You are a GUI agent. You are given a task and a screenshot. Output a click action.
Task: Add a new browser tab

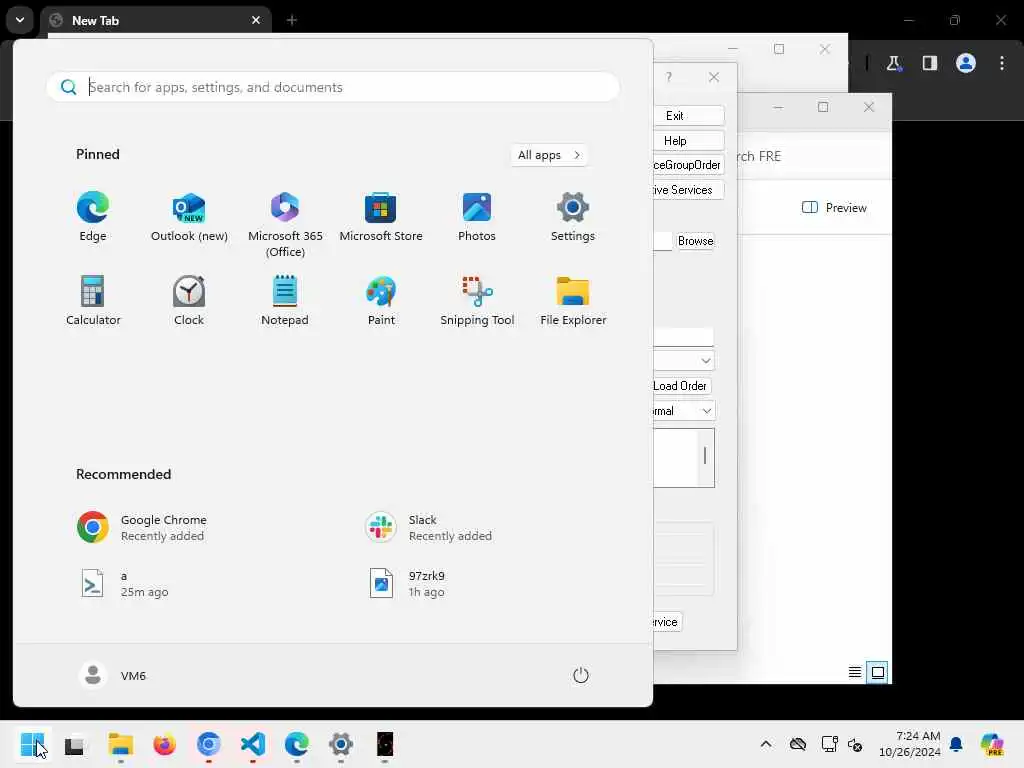[291, 20]
